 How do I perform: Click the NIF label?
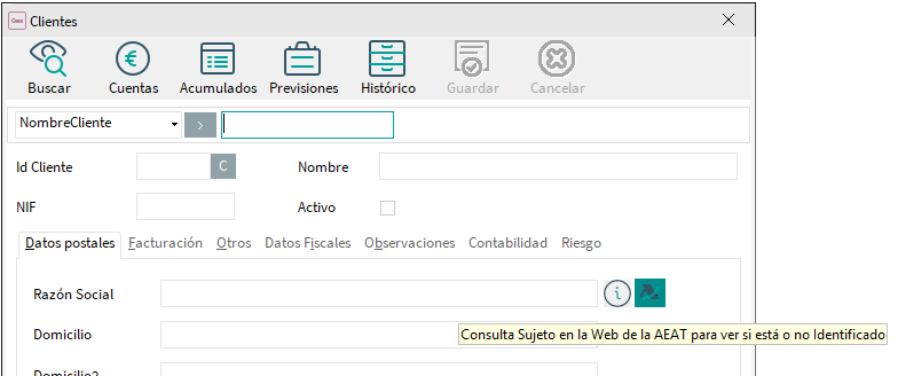click(x=26, y=208)
